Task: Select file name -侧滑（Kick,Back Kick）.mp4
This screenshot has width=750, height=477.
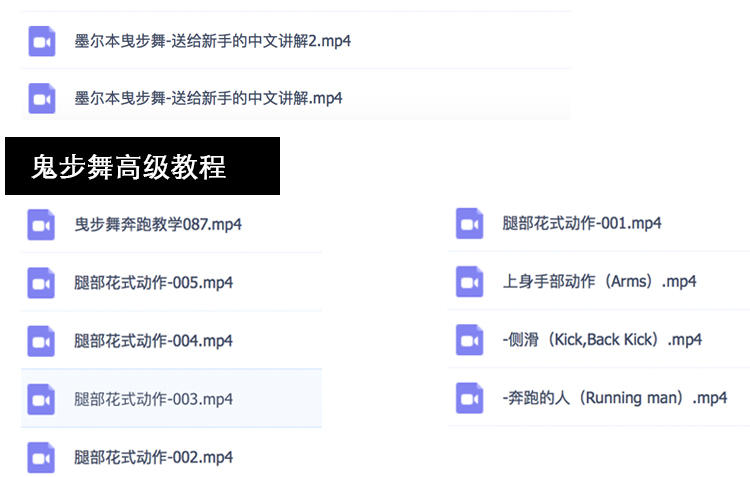Action: (x=602, y=340)
